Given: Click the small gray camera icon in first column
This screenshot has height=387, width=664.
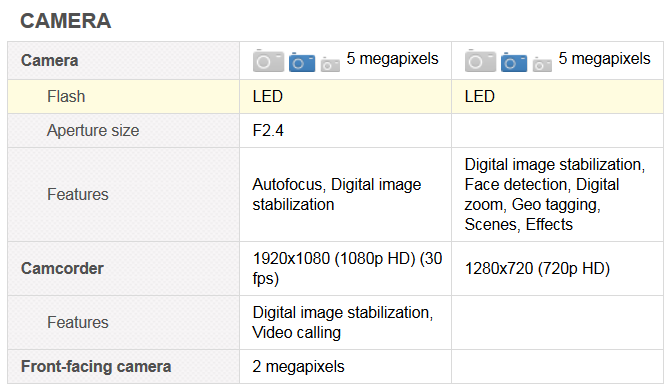Looking at the screenshot, I should 330,64.
